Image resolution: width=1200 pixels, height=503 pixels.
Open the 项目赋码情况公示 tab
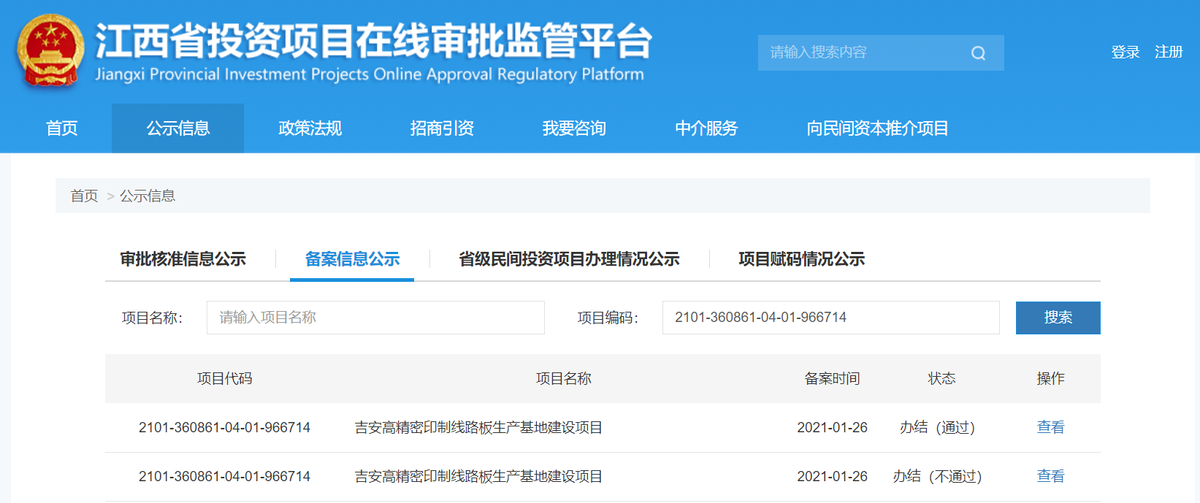point(801,259)
